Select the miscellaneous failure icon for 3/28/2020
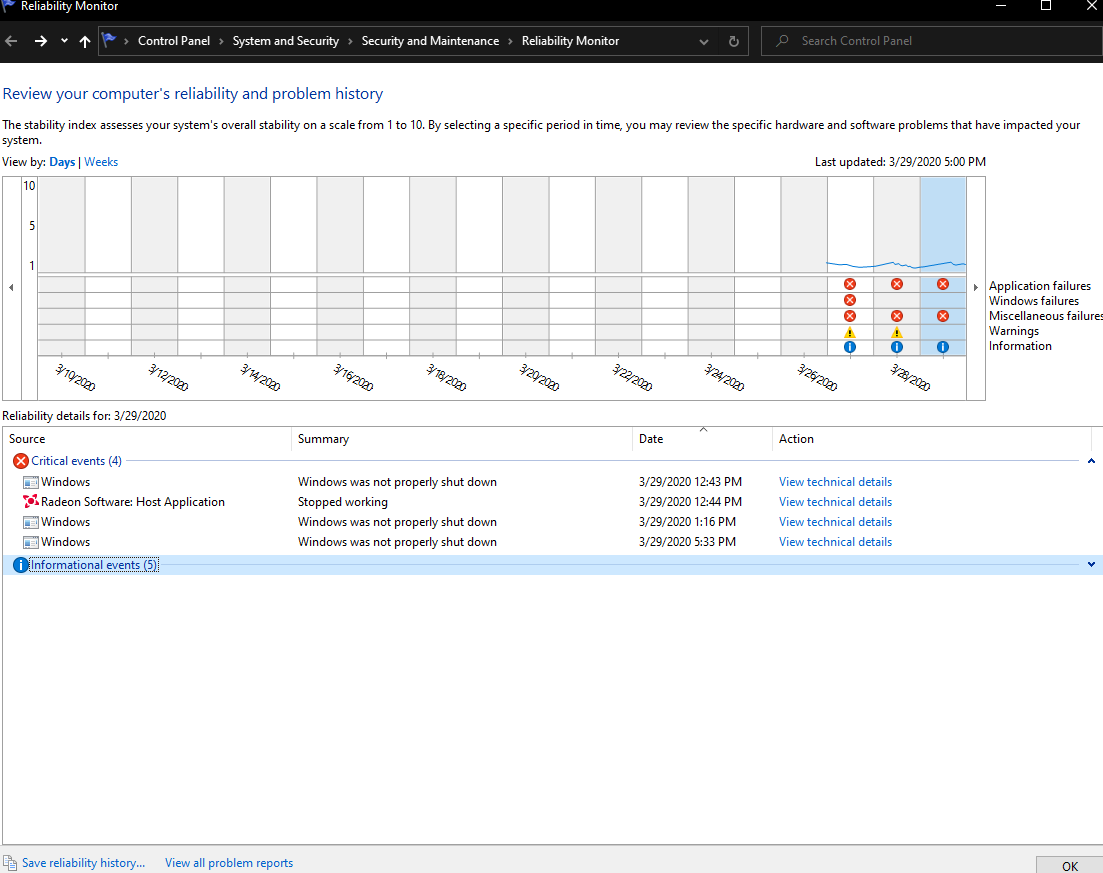The image size is (1103, 873). click(897, 317)
